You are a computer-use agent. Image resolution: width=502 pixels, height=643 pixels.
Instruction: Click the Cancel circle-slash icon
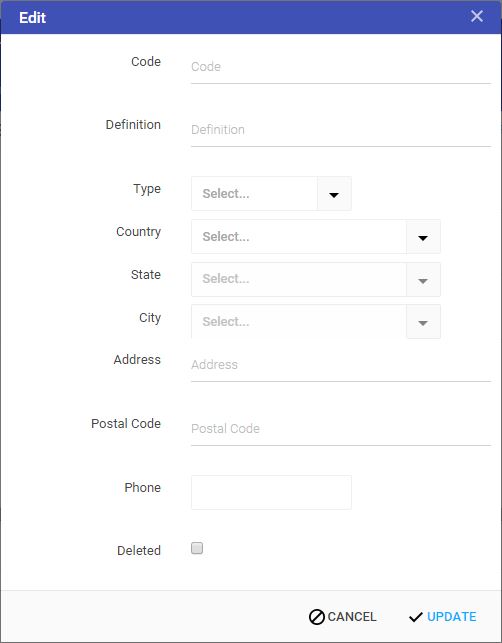[x=317, y=617]
